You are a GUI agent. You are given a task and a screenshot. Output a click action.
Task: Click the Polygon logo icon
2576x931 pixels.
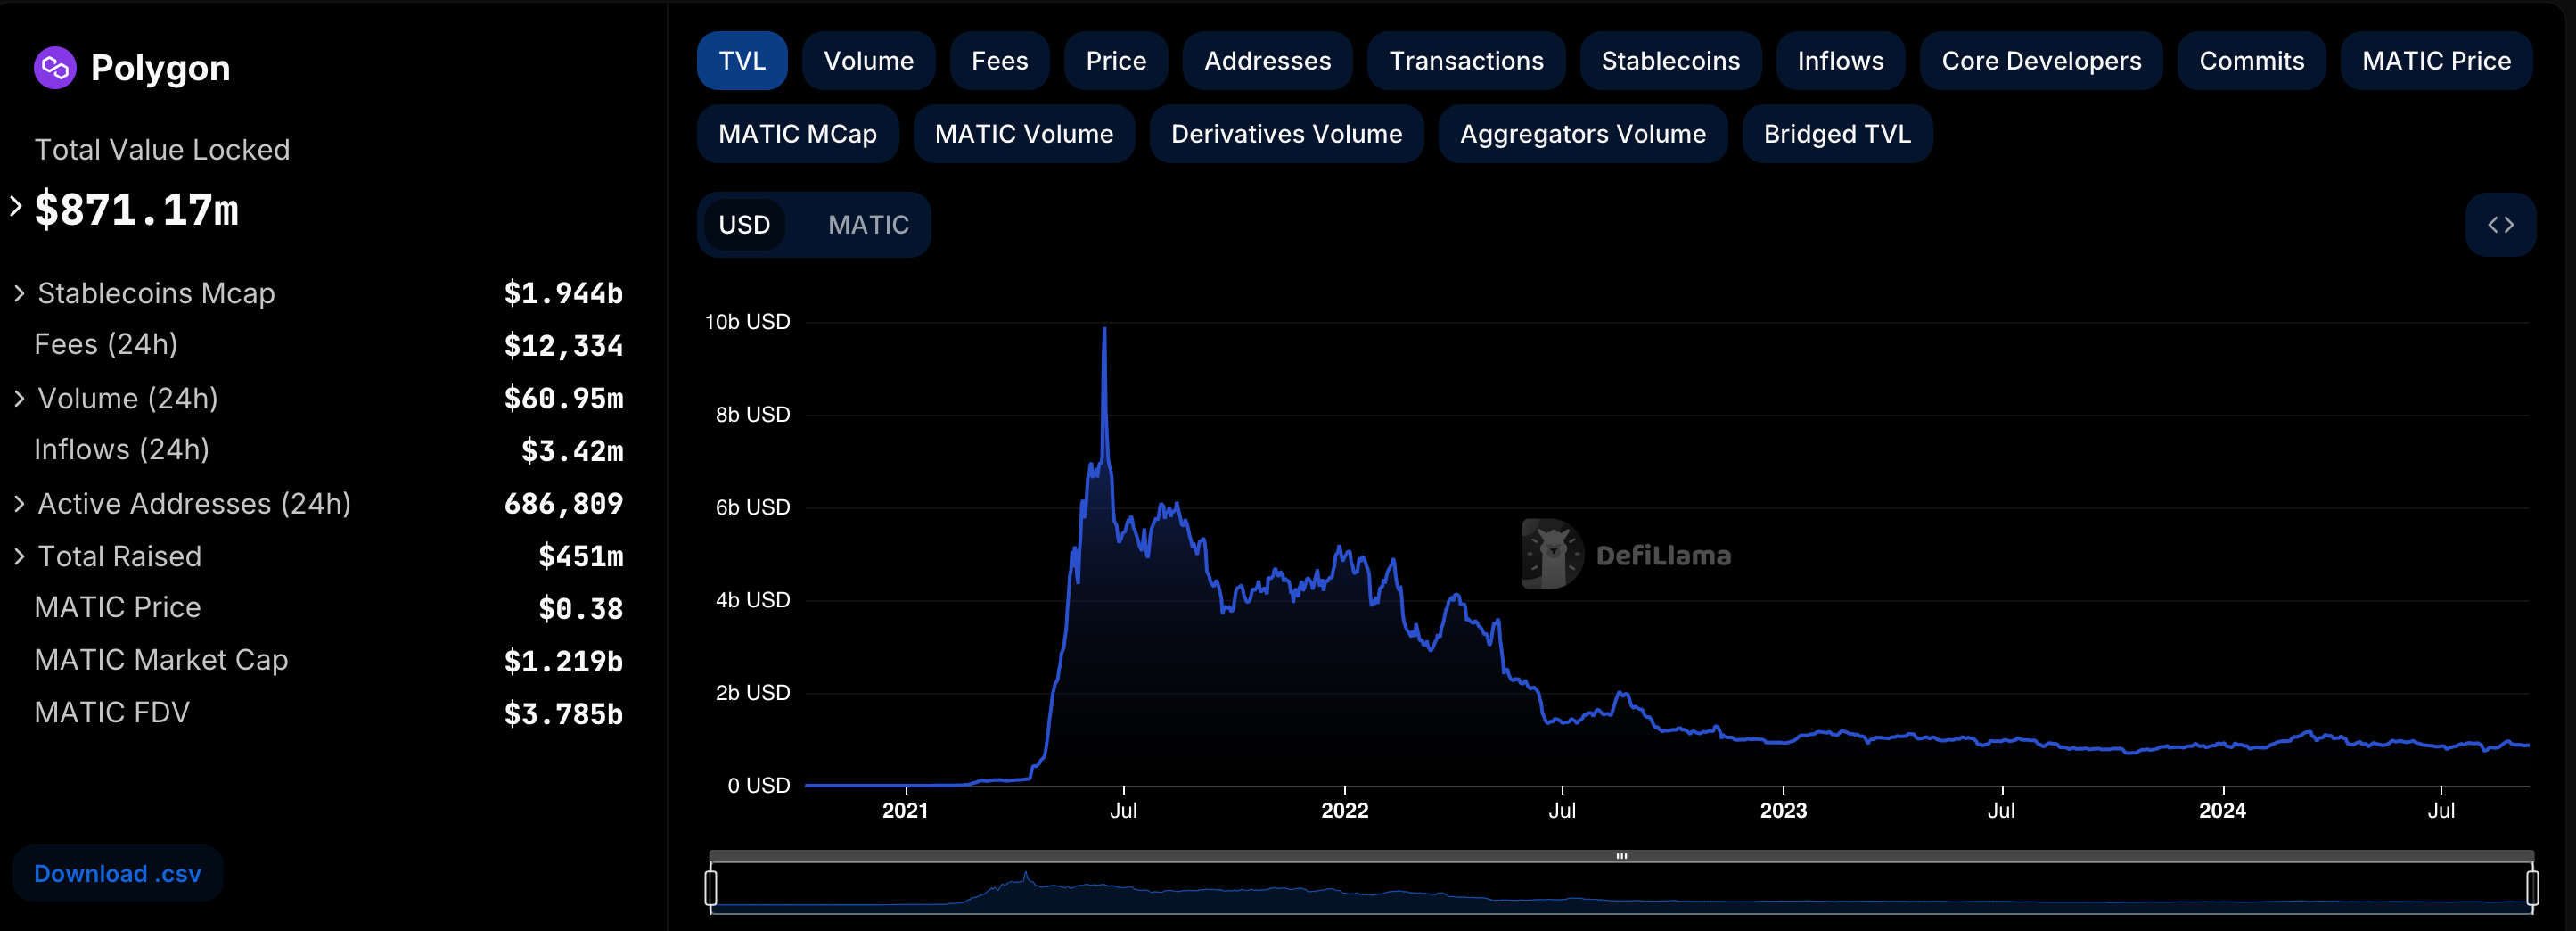pyautogui.click(x=55, y=68)
